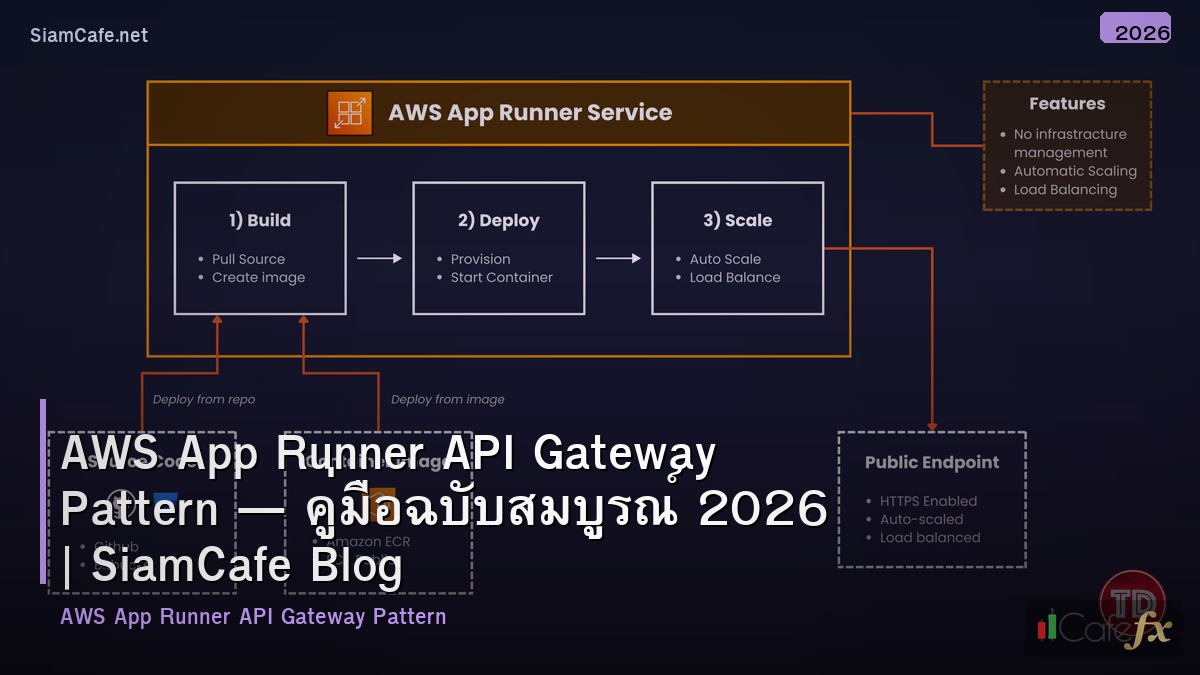Select the 3) Scale stage box
The image size is (1200, 675).
737,248
